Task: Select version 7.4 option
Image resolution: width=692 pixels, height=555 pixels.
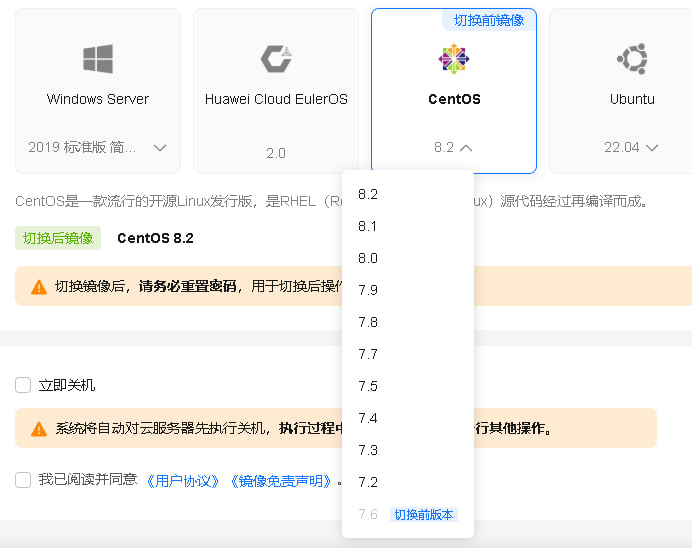Action: click(408, 418)
